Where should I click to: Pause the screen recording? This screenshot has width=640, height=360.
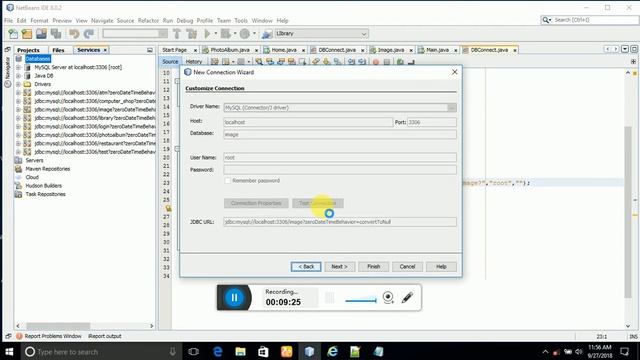234,298
